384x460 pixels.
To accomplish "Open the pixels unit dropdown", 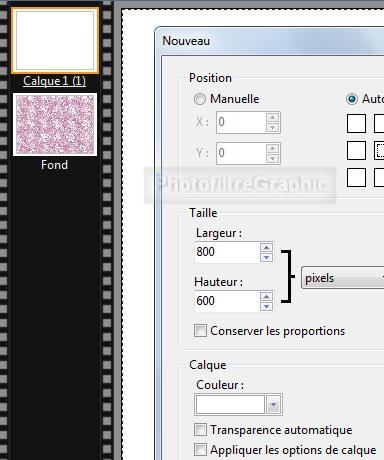I will point(343,278).
